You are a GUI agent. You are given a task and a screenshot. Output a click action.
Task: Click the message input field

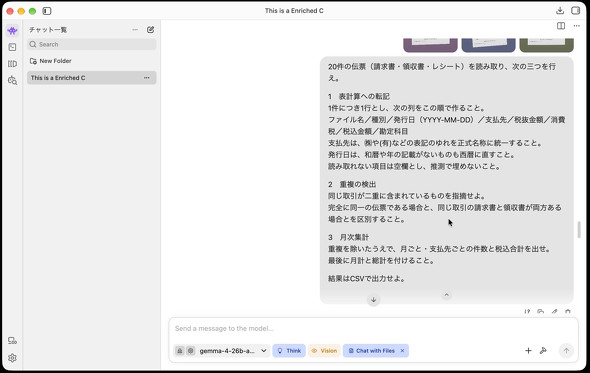click(373, 329)
